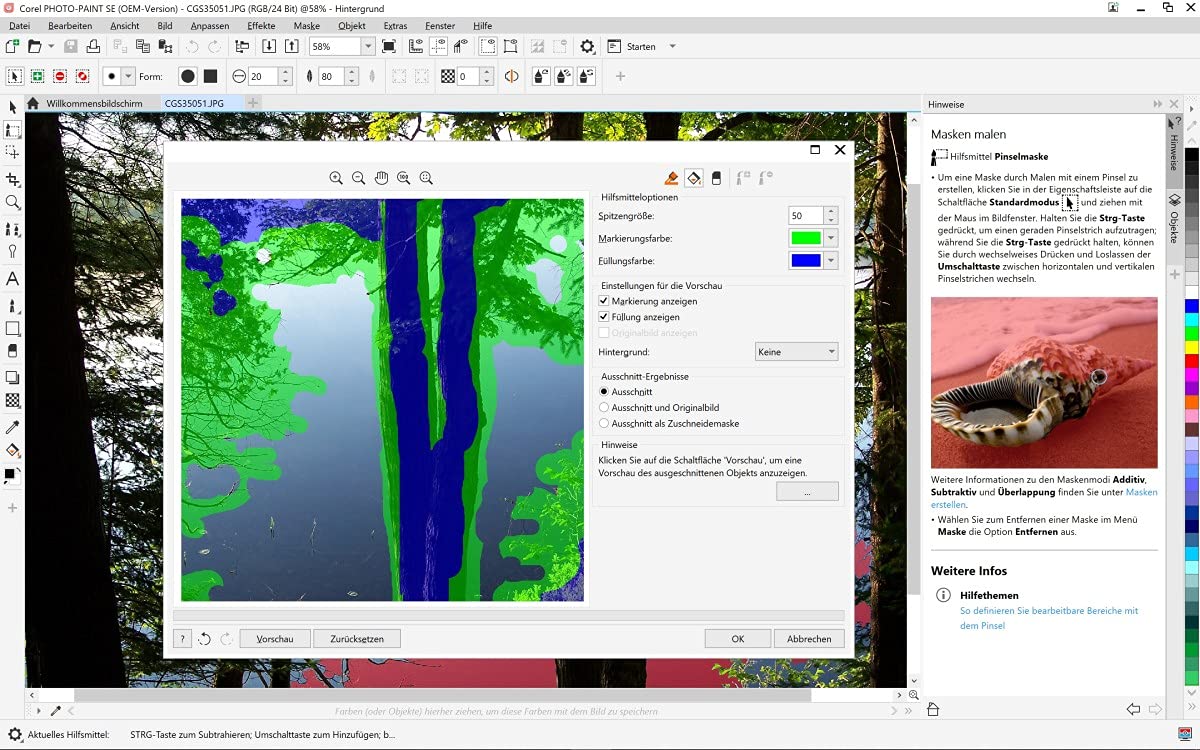
Task: Toggle Füllung anzeigen checkbox
Action: click(x=604, y=317)
